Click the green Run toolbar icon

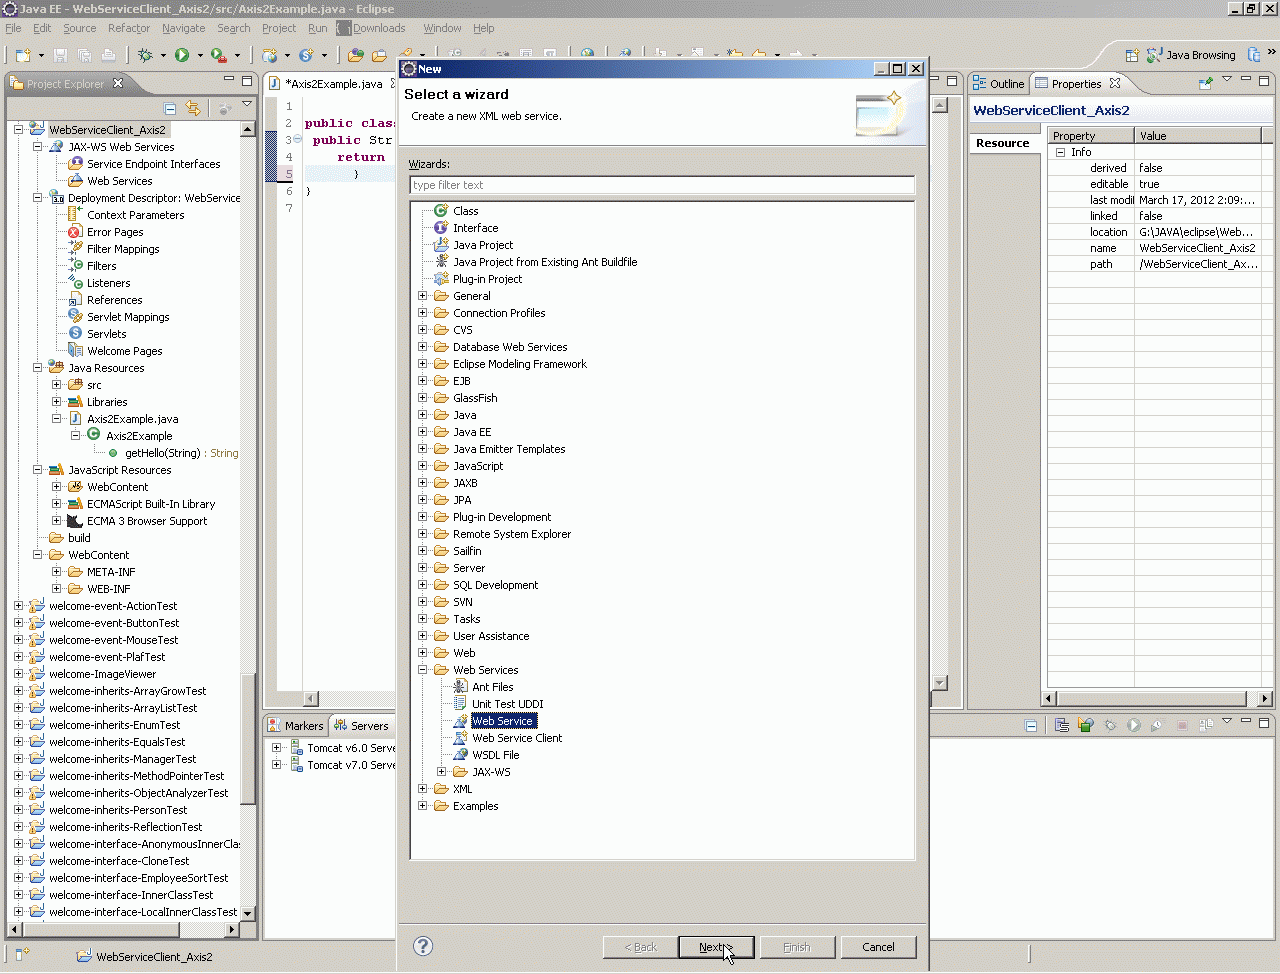[182, 55]
